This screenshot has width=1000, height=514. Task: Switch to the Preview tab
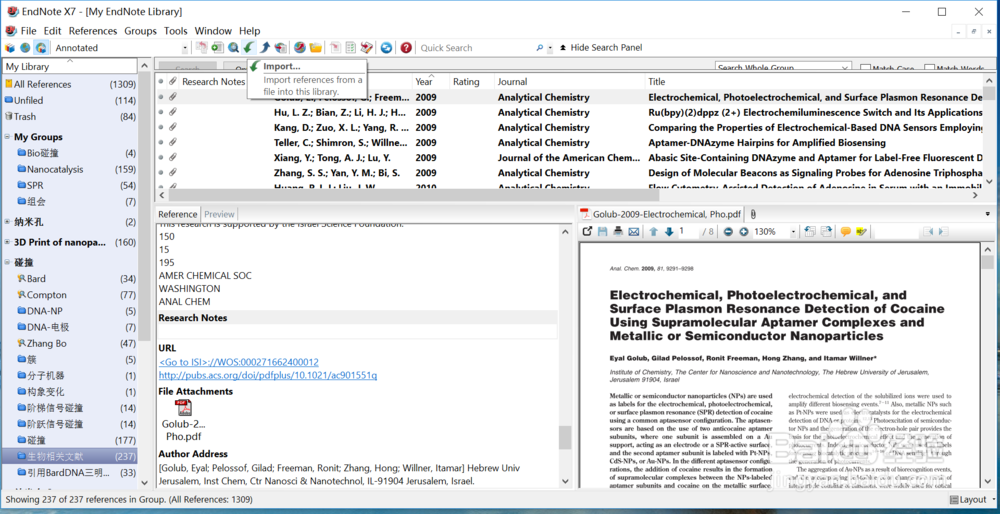click(x=219, y=214)
